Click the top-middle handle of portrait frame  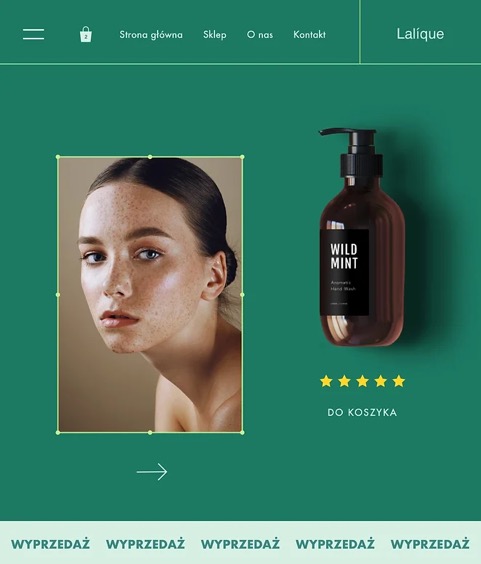click(150, 157)
